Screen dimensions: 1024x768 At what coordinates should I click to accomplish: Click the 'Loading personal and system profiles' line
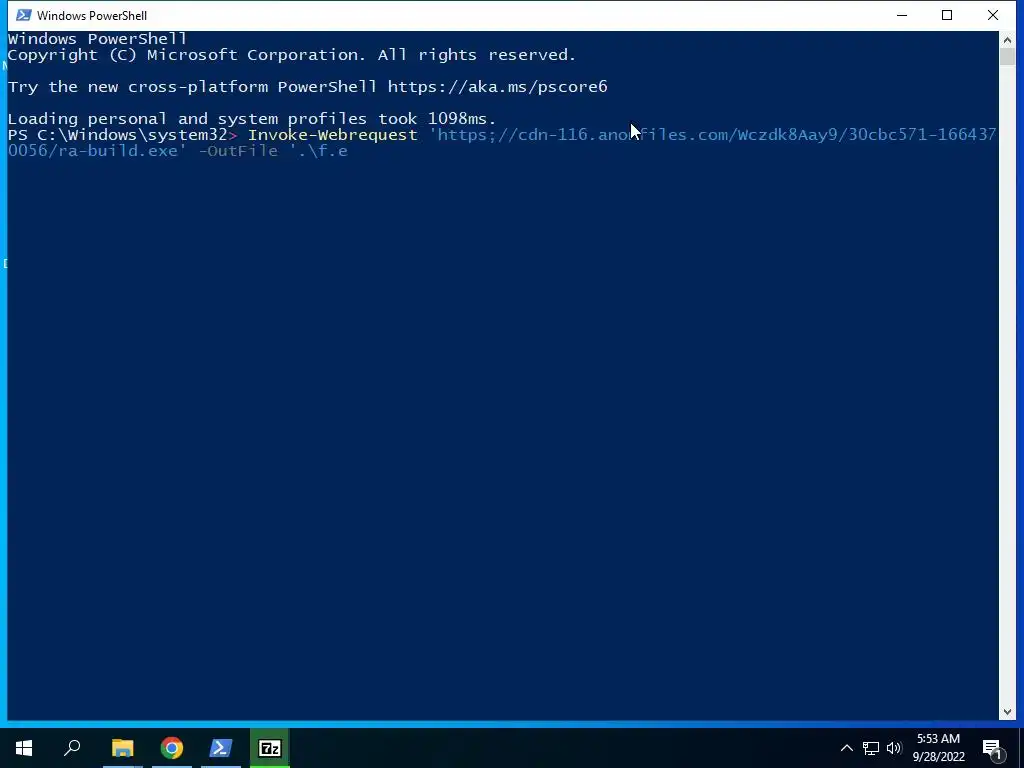click(252, 119)
